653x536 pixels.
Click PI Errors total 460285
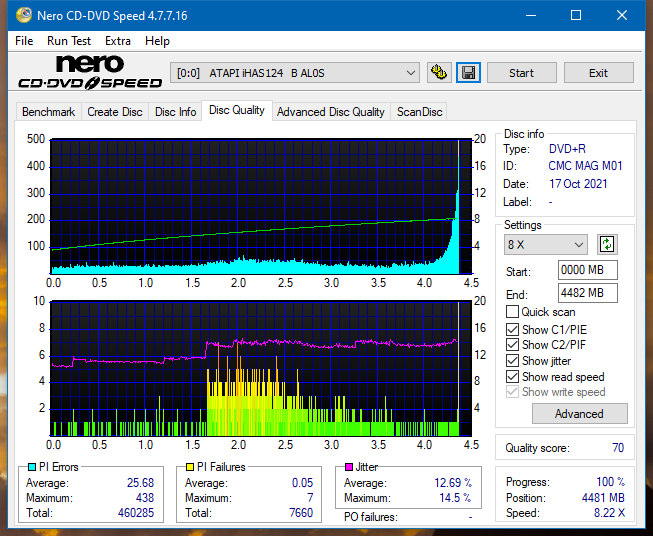(136, 513)
